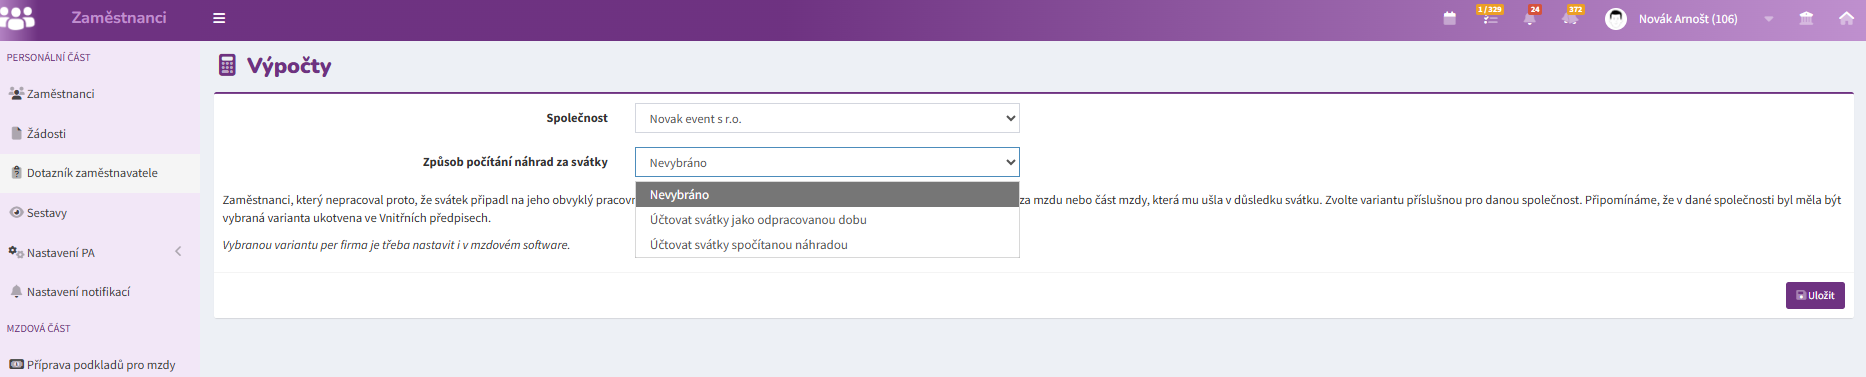The width and height of the screenshot is (1866, 377).
Task: Click the Sestavy eye icon
Action: [x=16, y=212]
